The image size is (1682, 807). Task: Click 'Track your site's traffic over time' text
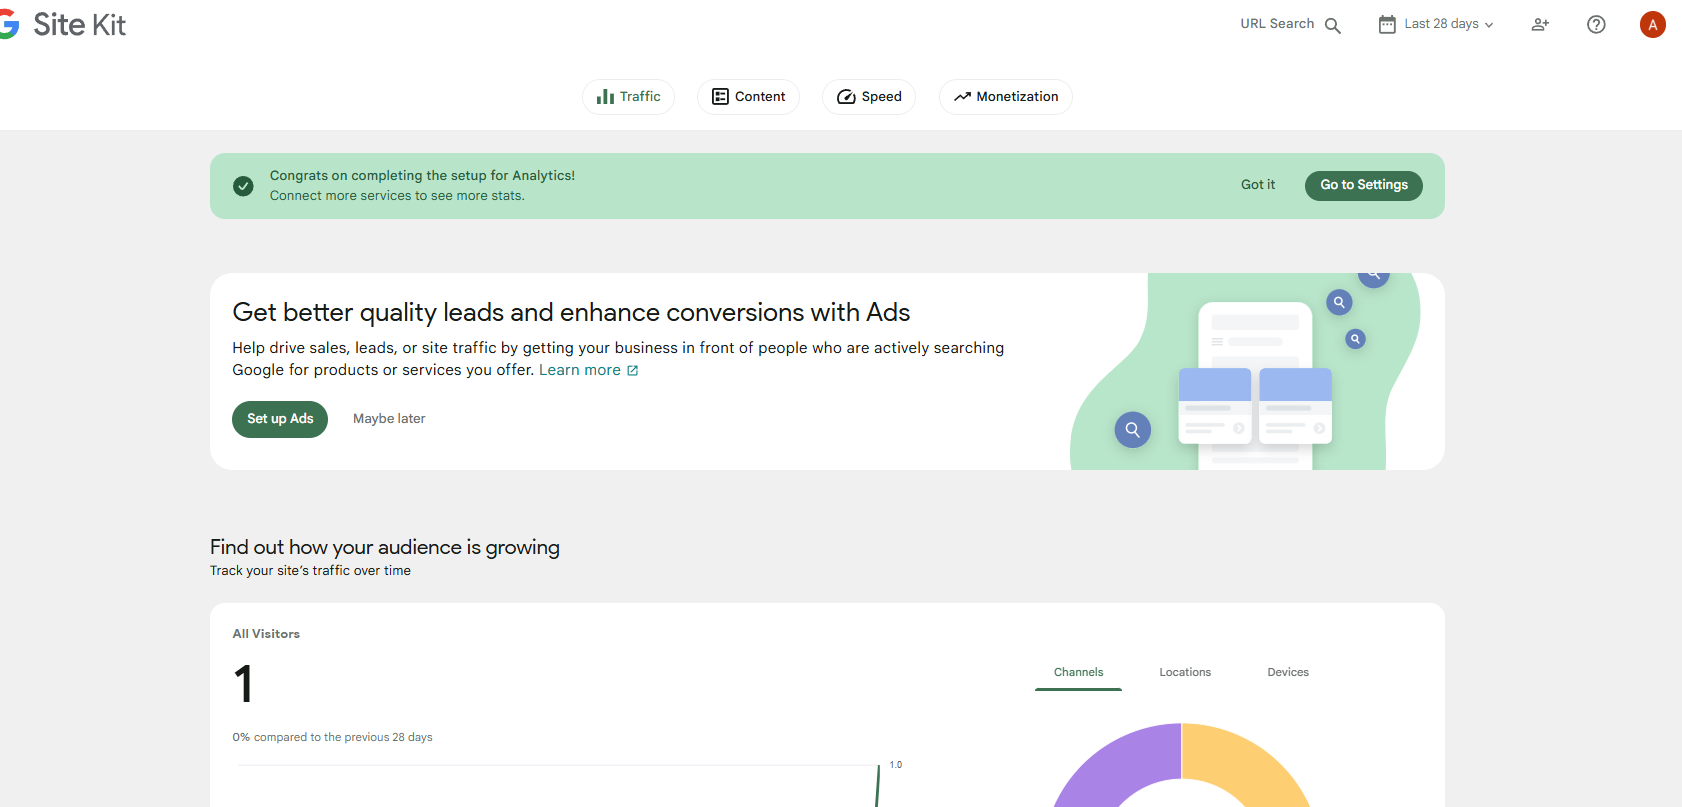(310, 571)
